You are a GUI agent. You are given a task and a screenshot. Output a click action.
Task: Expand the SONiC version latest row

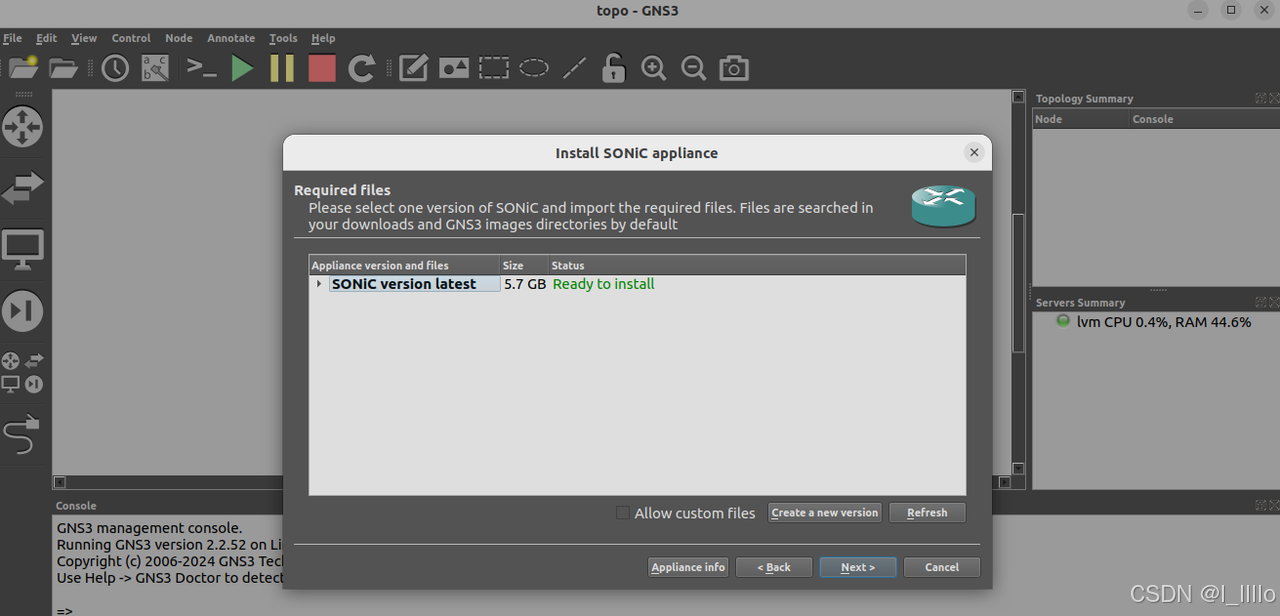[319, 284]
